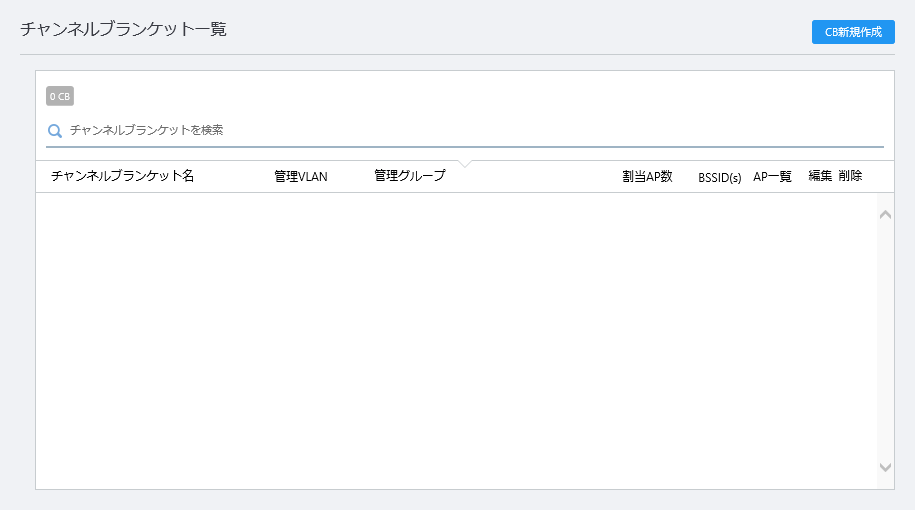915x510 pixels.
Task: Sort by 管理VLAN column header
Action: pyautogui.click(x=301, y=176)
